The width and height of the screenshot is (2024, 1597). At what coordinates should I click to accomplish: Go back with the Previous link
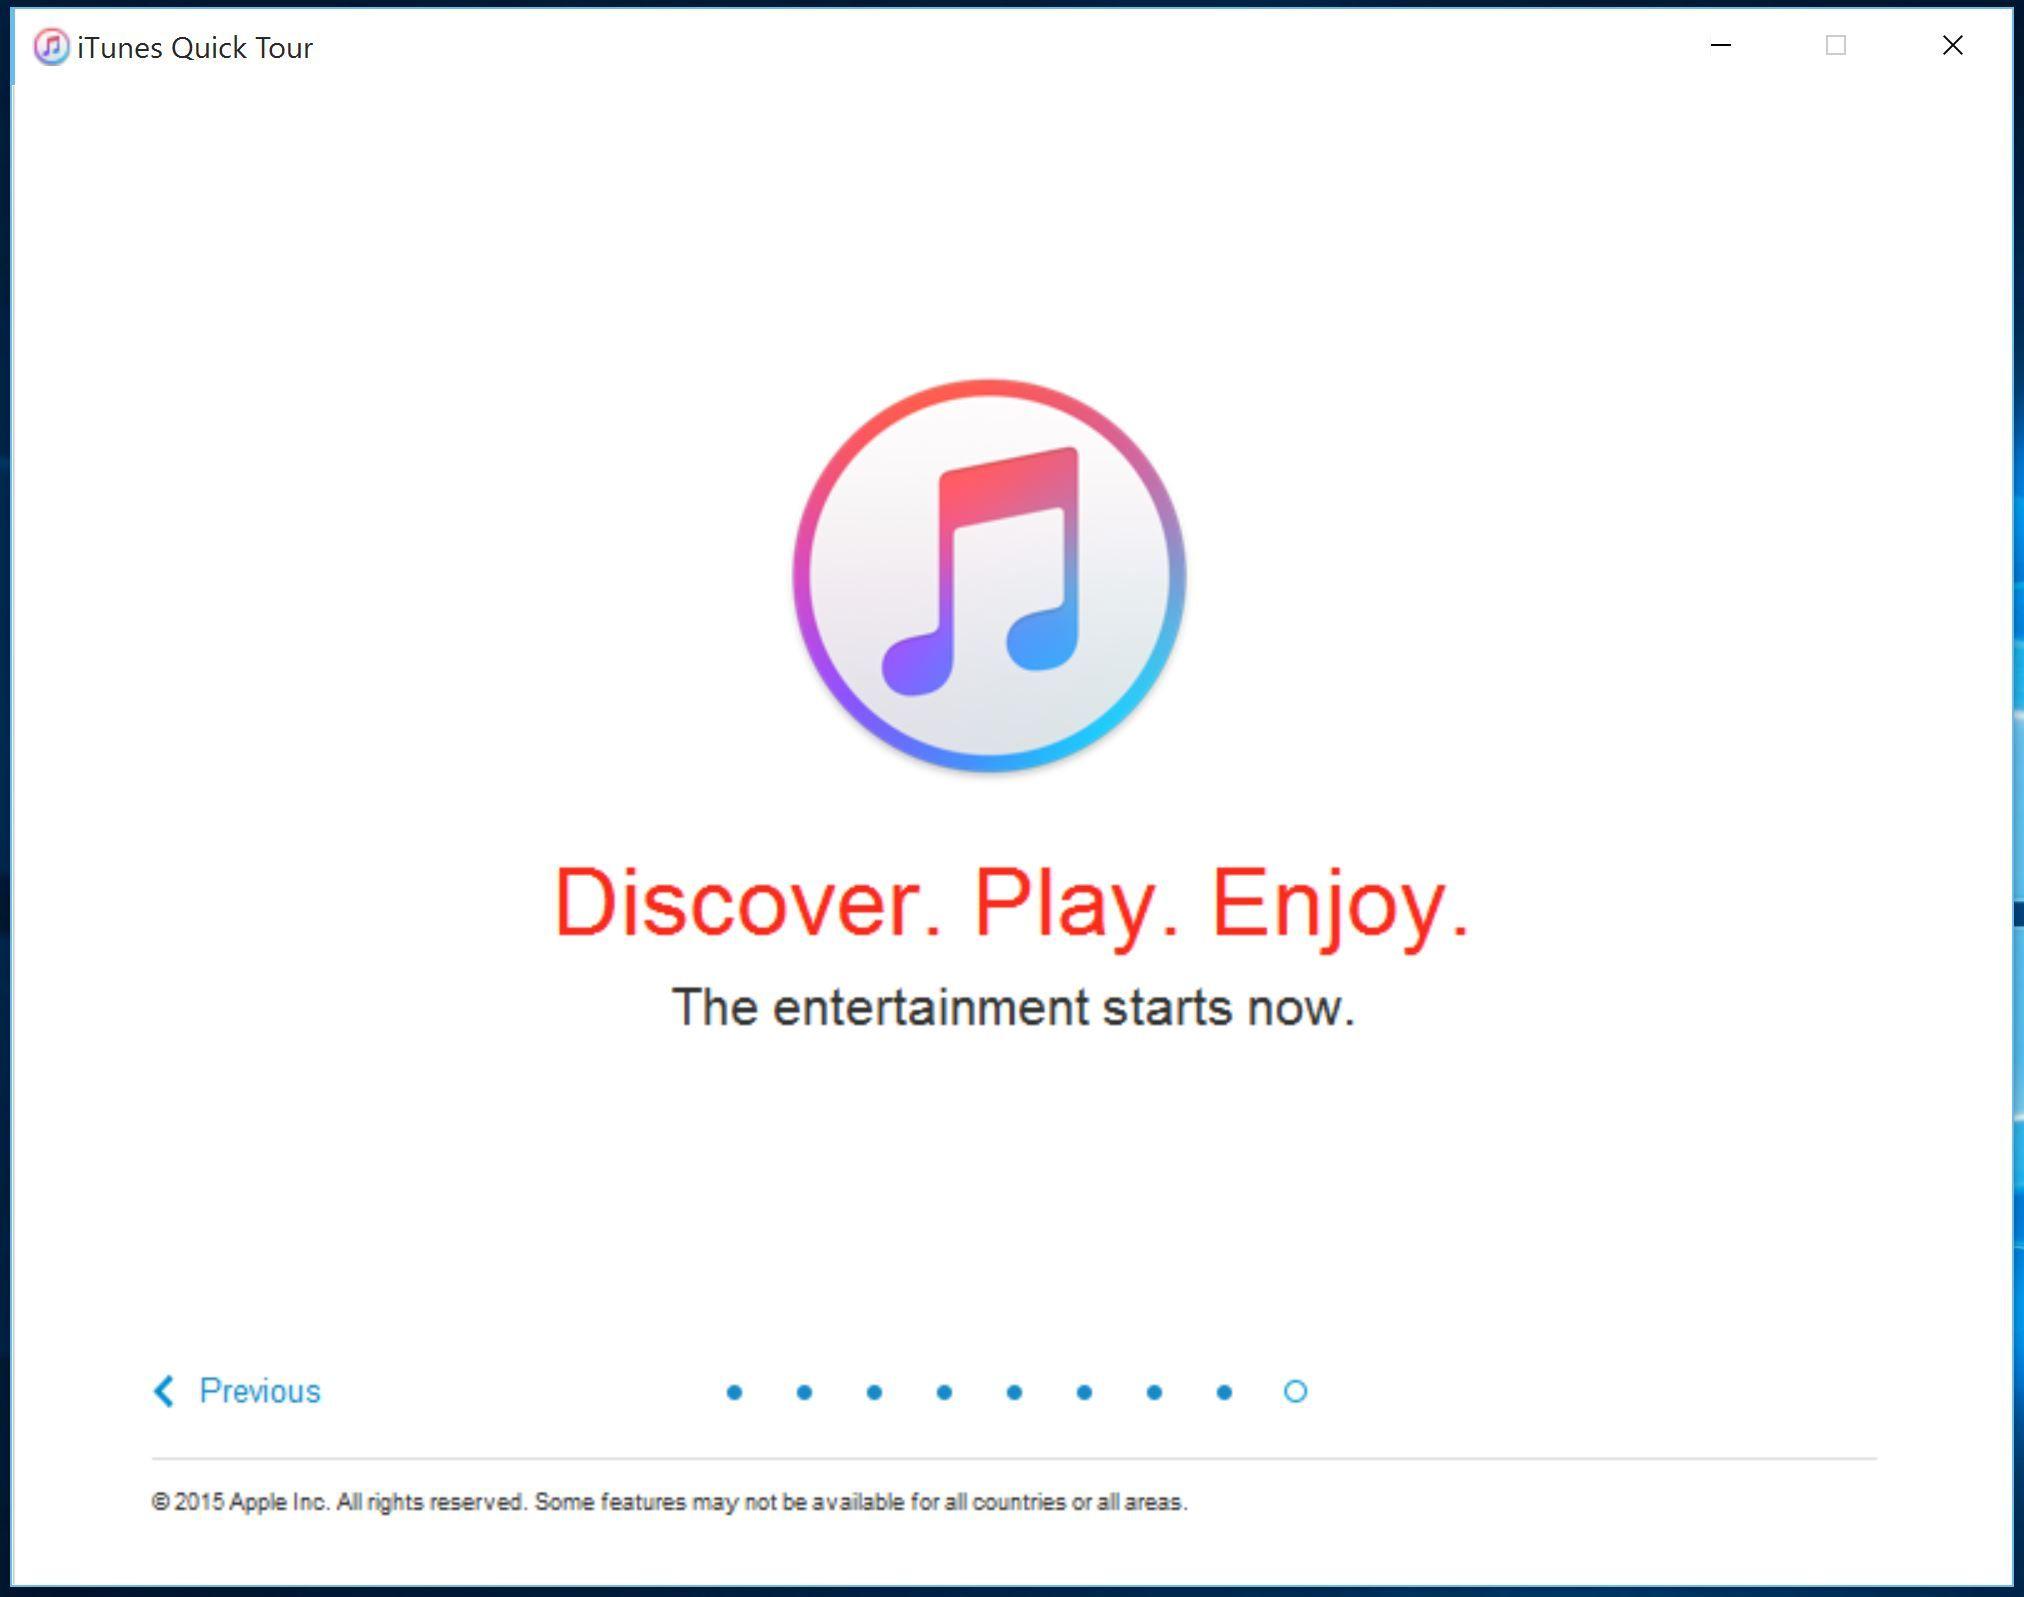click(x=259, y=1391)
